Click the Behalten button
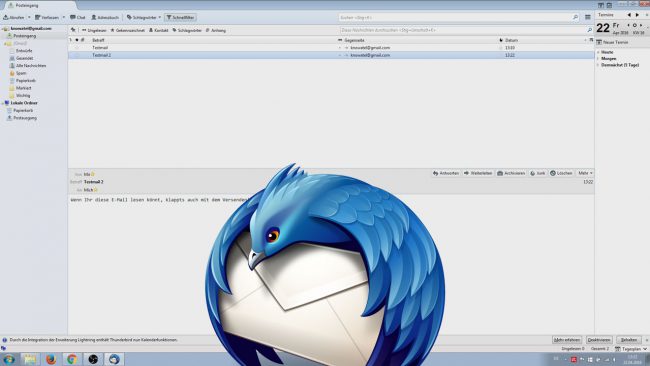The image size is (650, 366). (628, 340)
